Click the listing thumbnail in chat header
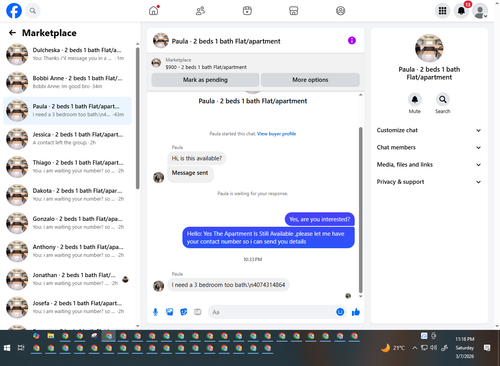Image resolution: width=500 pixels, height=366 pixels. 161,41
